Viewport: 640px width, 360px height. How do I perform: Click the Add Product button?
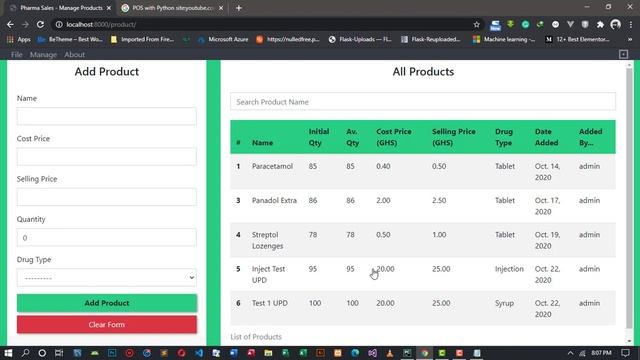point(107,303)
